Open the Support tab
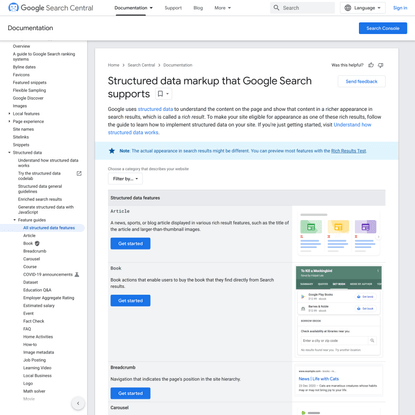This screenshot has height=415, width=415. point(173,8)
